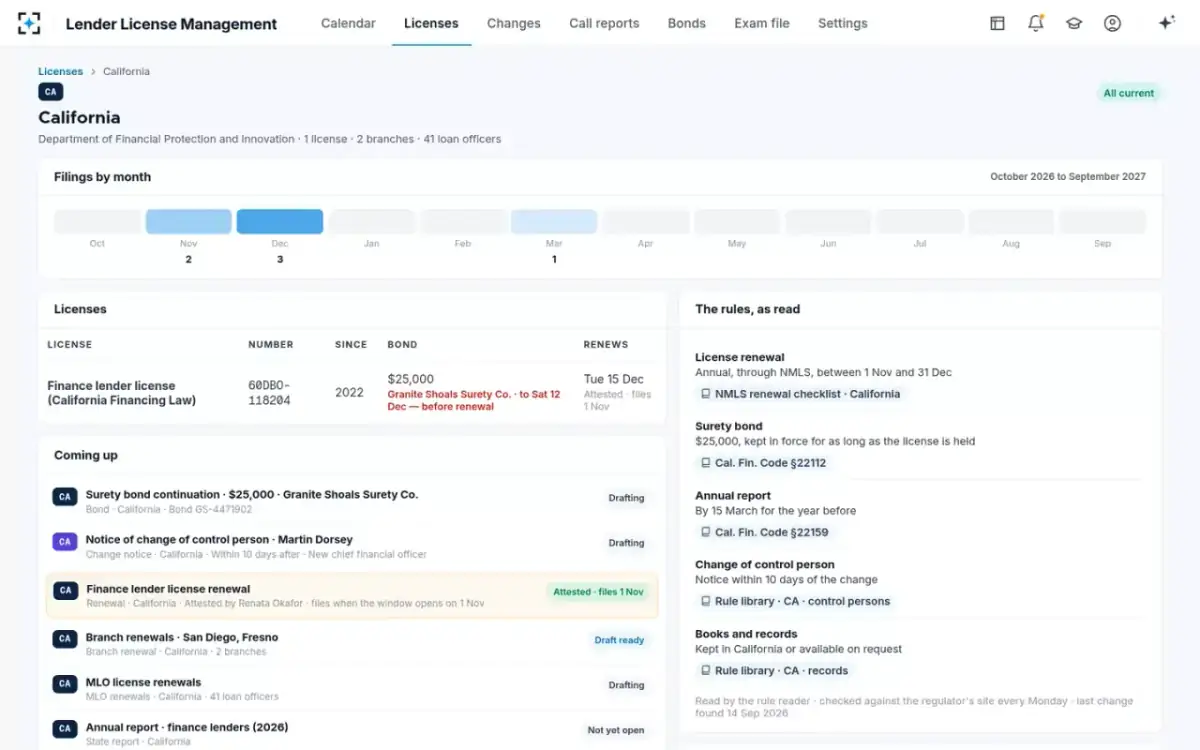Click the 2022 since-year cell
Viewport: 1200px width, 750px height.
click(x=349, y=392)
